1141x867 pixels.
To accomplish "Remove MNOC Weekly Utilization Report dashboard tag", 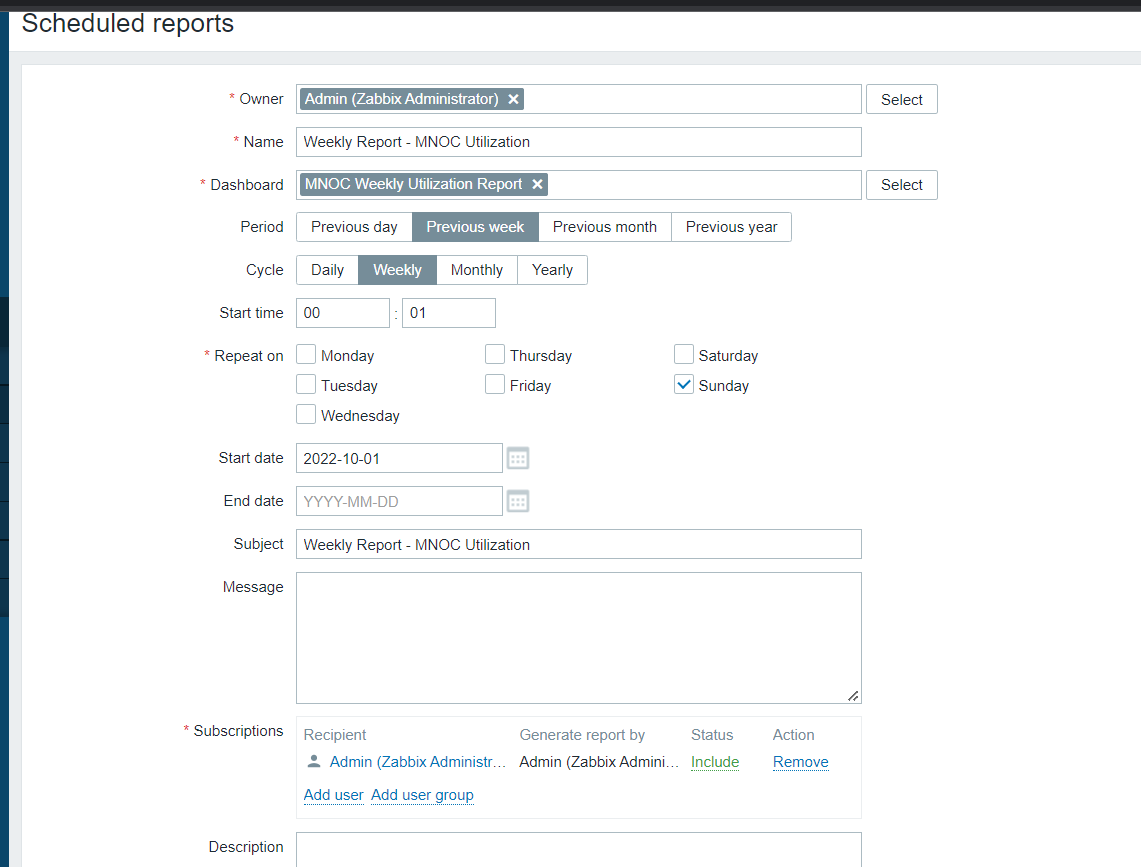I will pos(537,184).
